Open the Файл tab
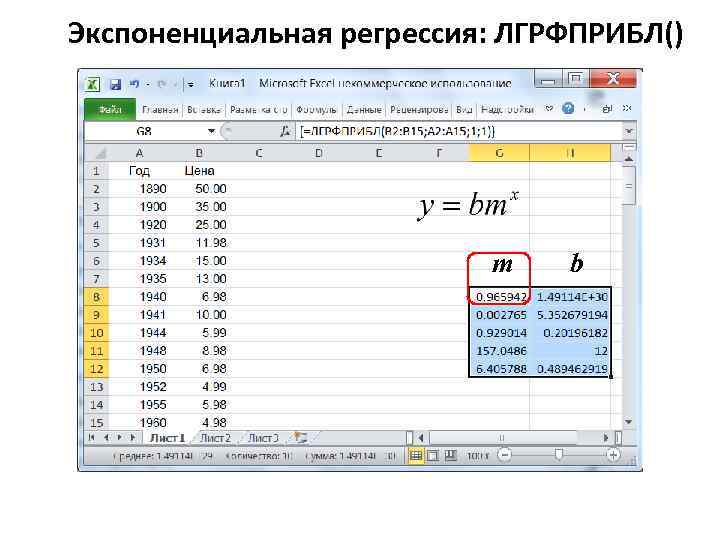 coord(110,109)
